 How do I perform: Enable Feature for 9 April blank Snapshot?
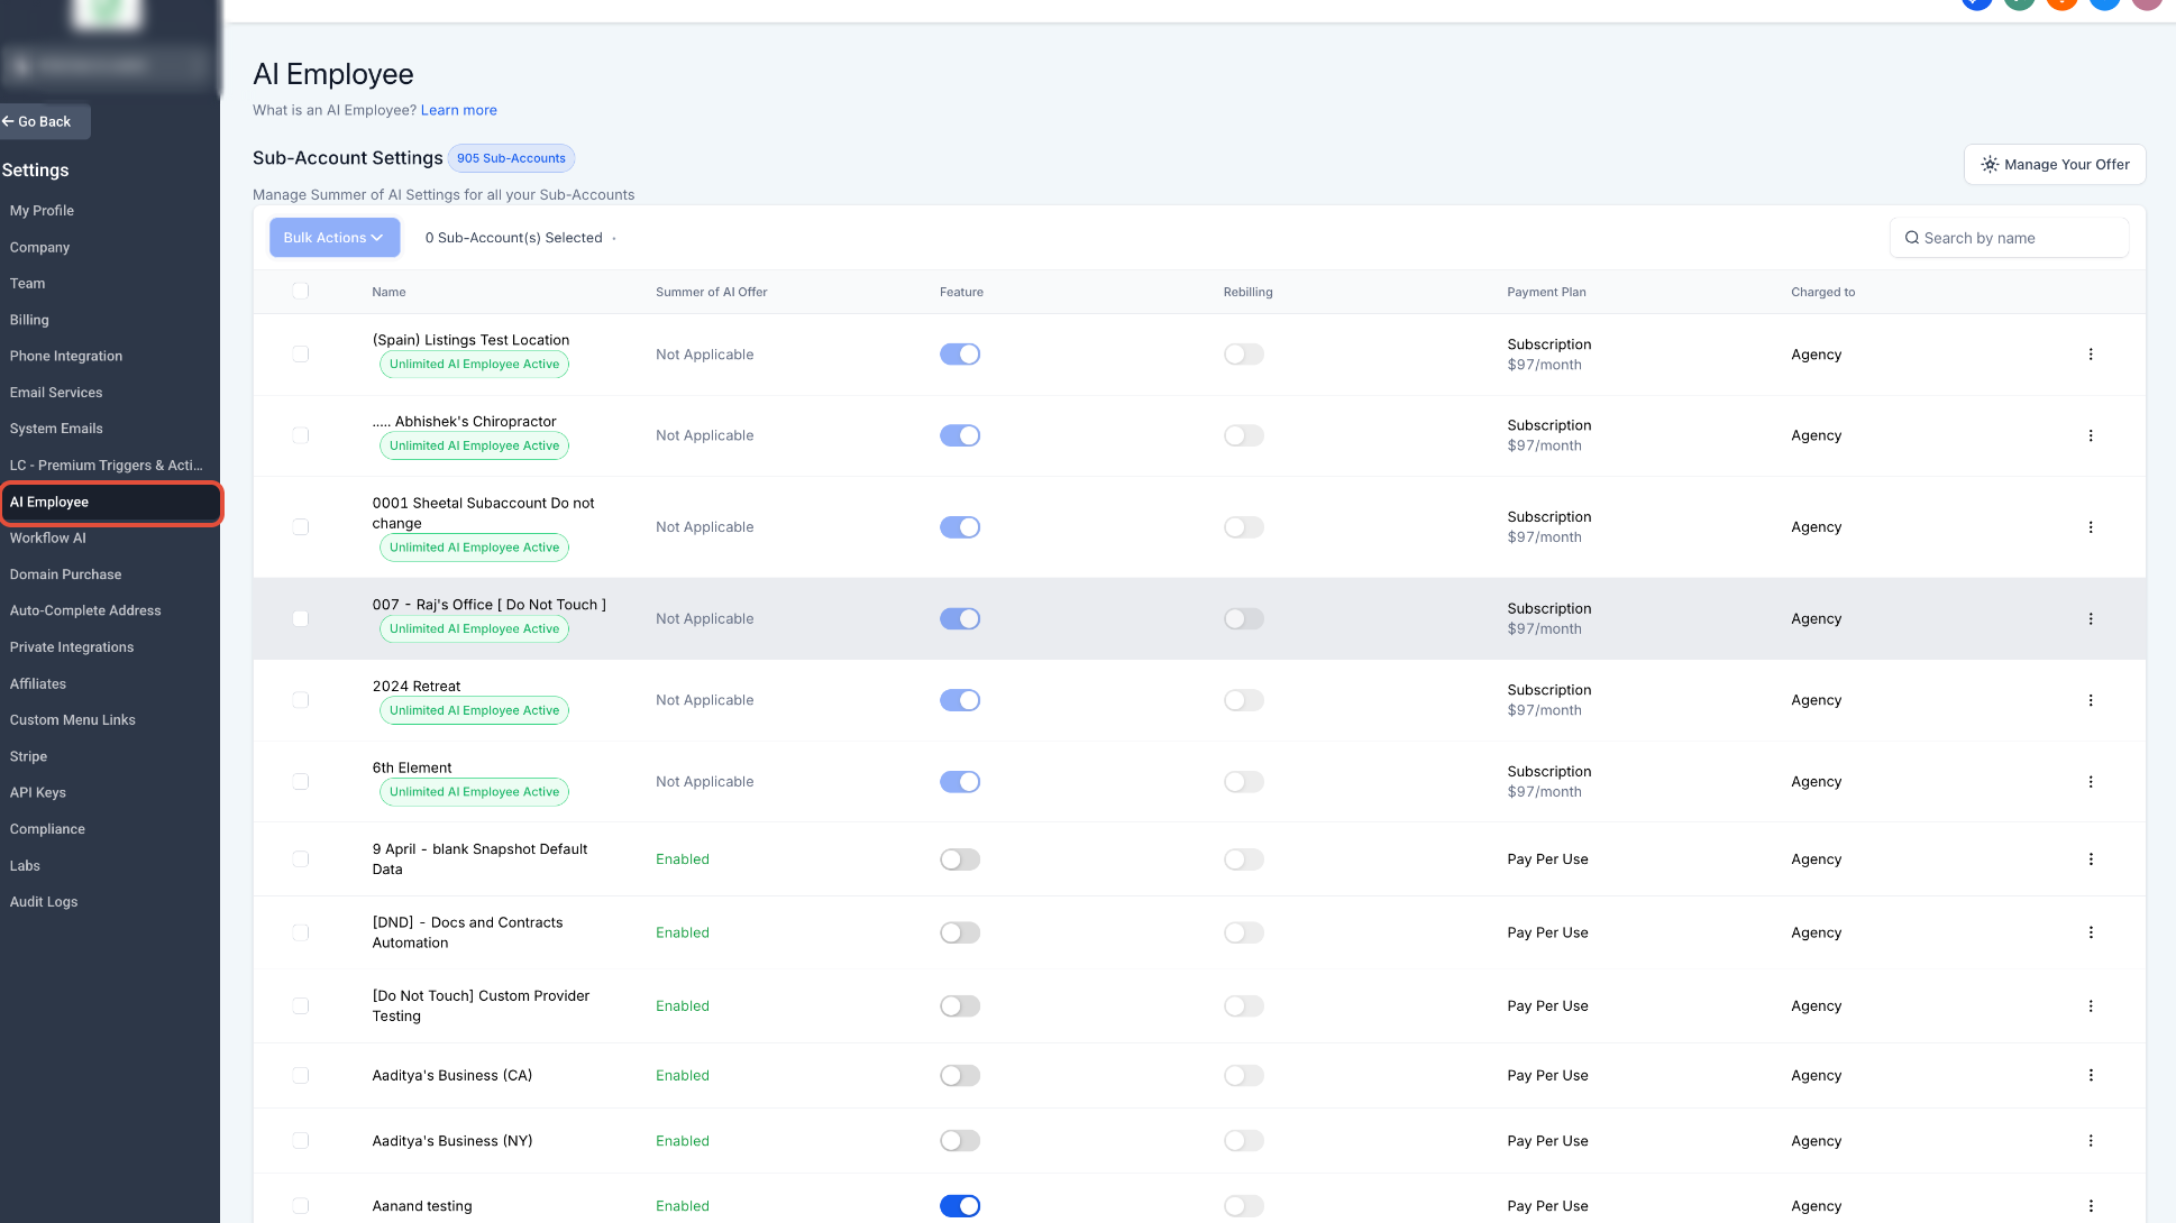pos(959,859)
